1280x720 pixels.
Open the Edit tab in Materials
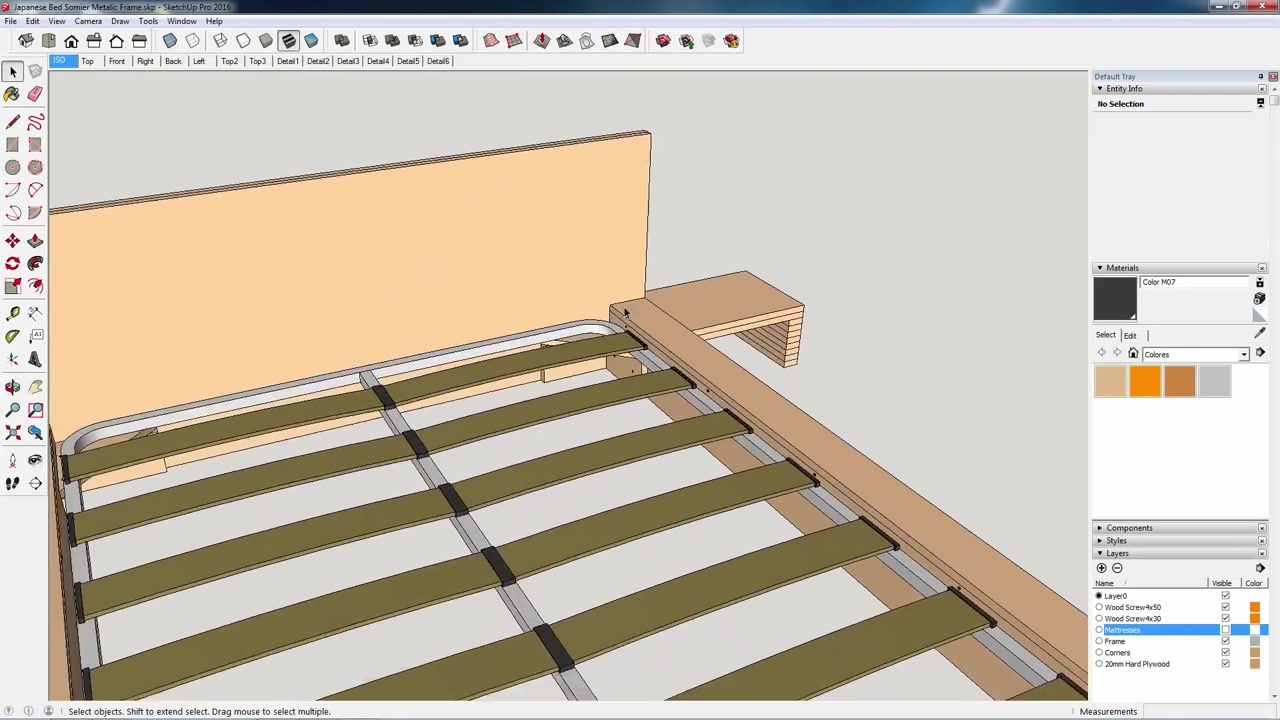point(1129,335)
